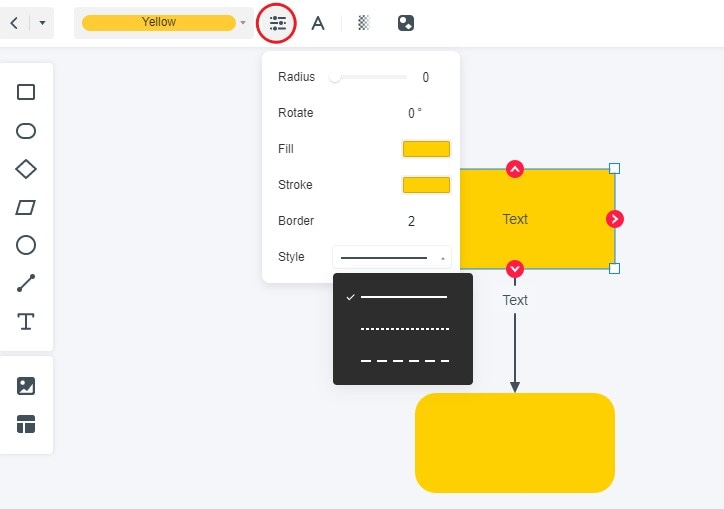
Task: Choose the dashed line style option
Action: pos(404,361)
